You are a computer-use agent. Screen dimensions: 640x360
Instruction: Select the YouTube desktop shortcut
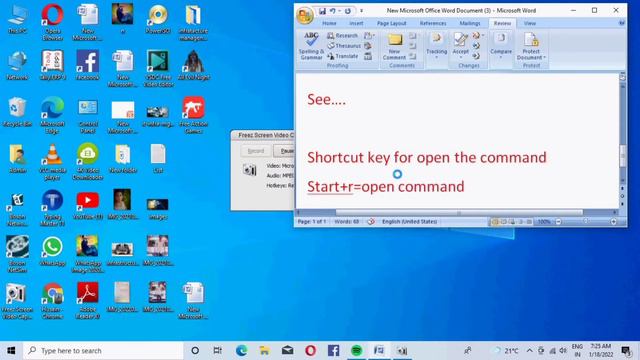click(x=87, y=205)
